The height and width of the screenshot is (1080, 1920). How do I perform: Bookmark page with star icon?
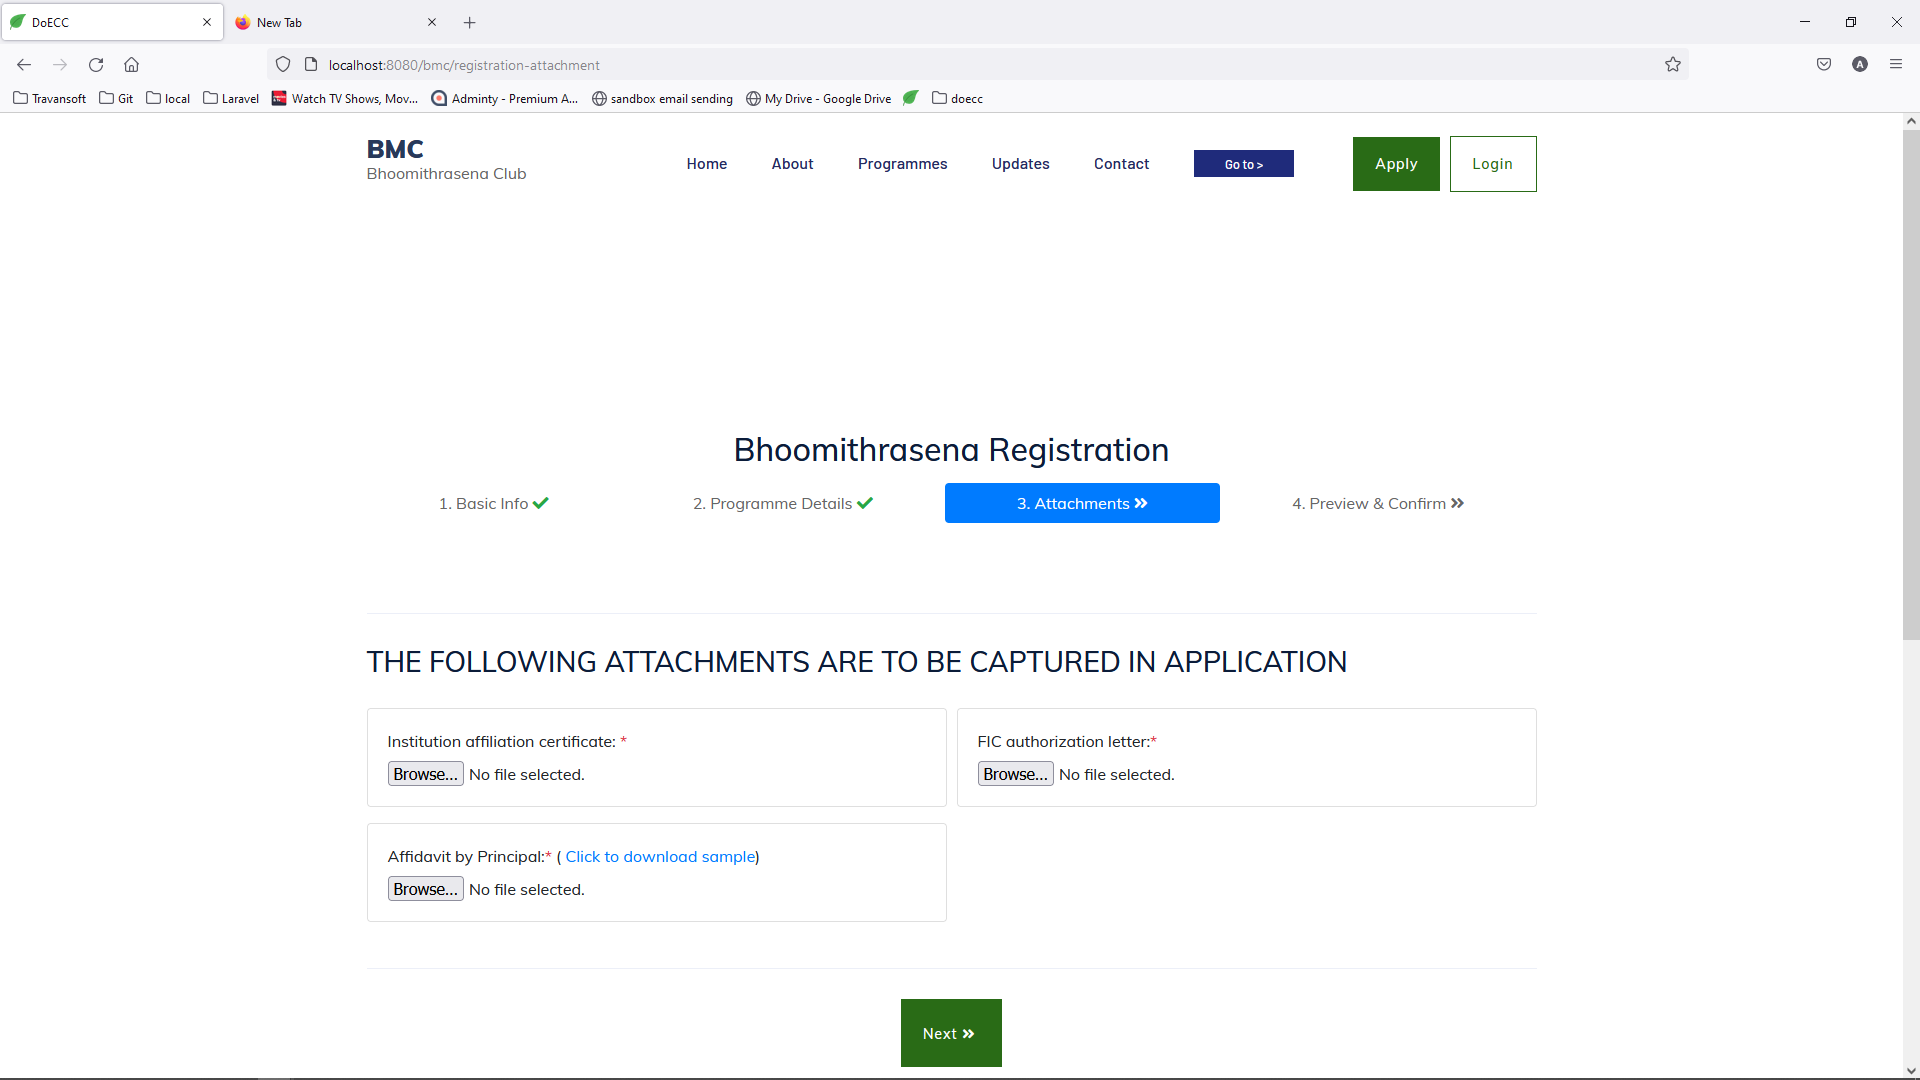tap(1673, 65)
